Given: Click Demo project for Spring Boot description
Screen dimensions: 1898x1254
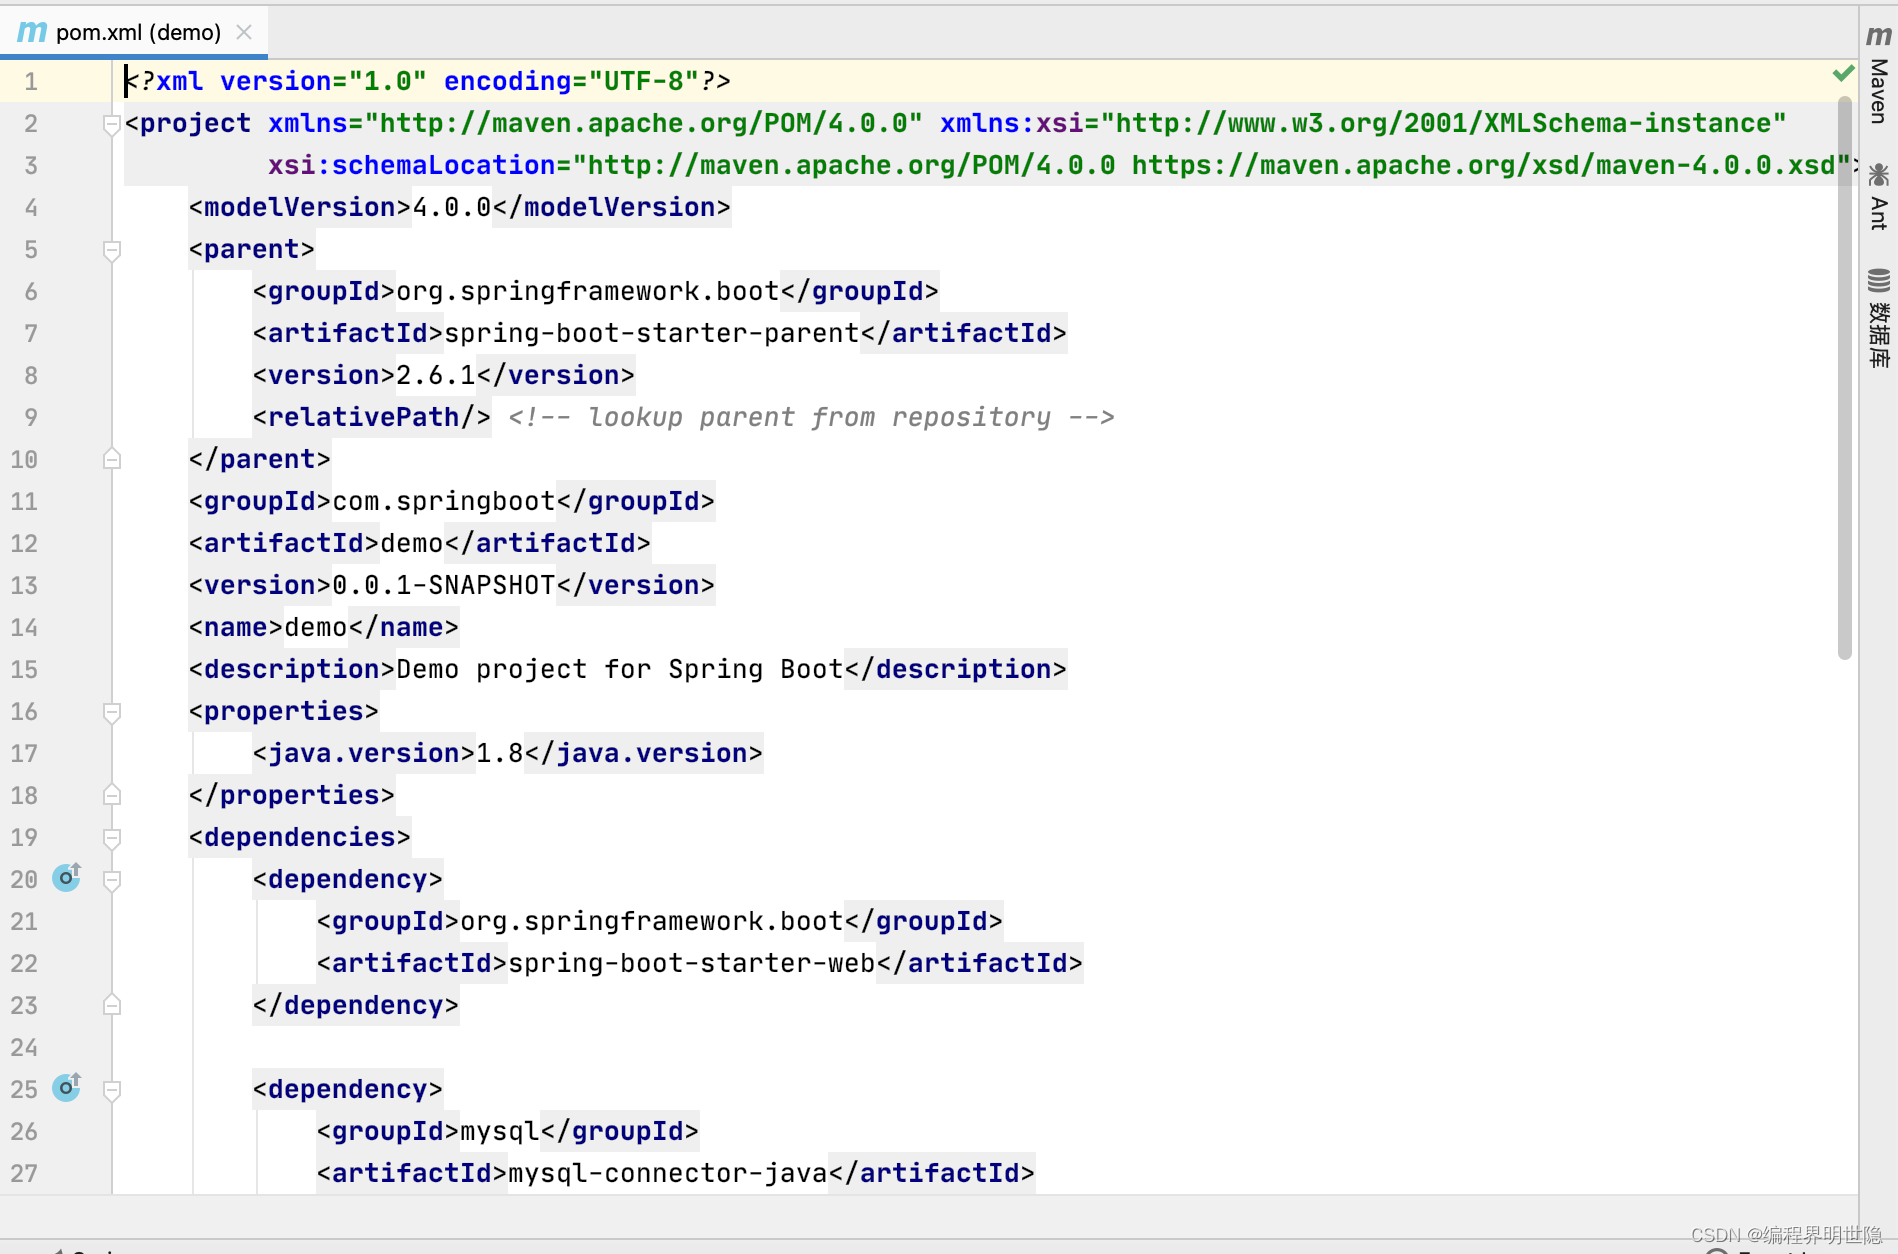Looking at the screenshot, I should pyautogui.click(x=620, y=669).
